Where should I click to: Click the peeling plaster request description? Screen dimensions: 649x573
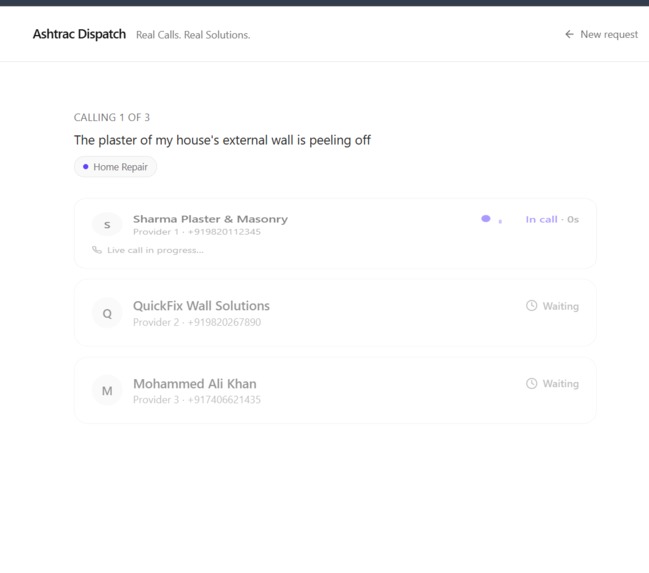click(x=222, y=140)
